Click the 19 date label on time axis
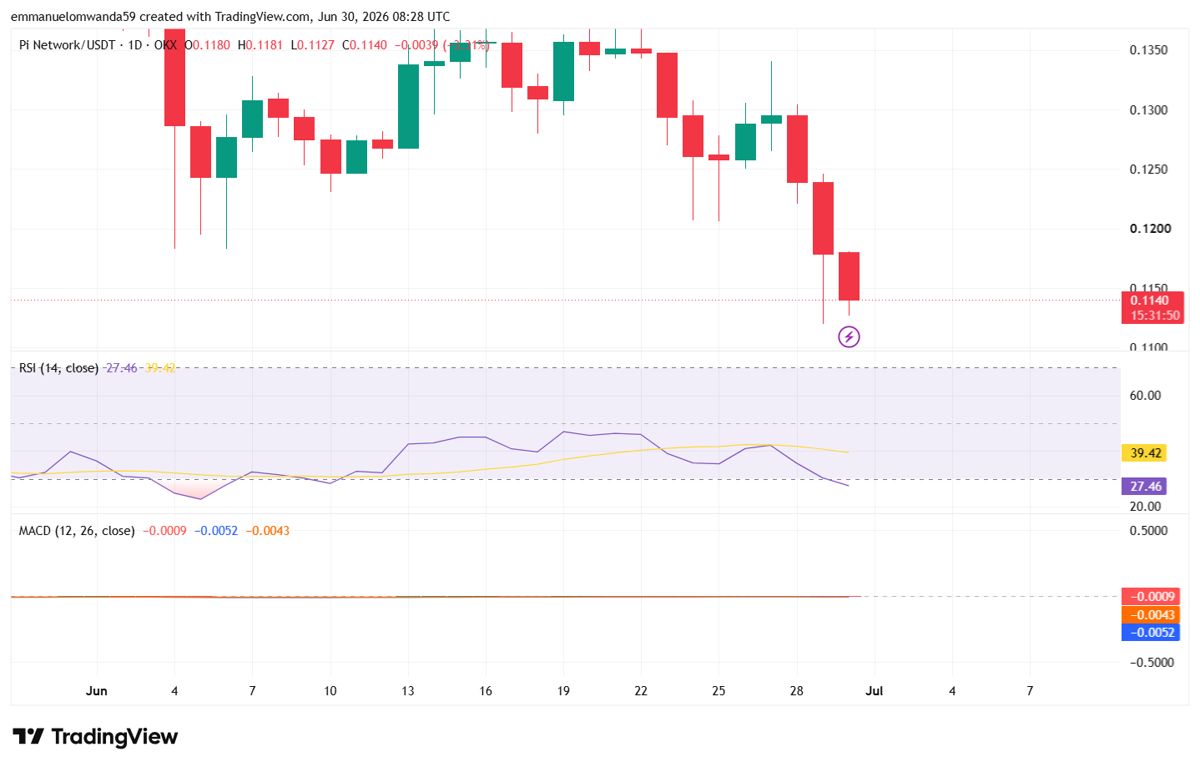 (563, 690)
